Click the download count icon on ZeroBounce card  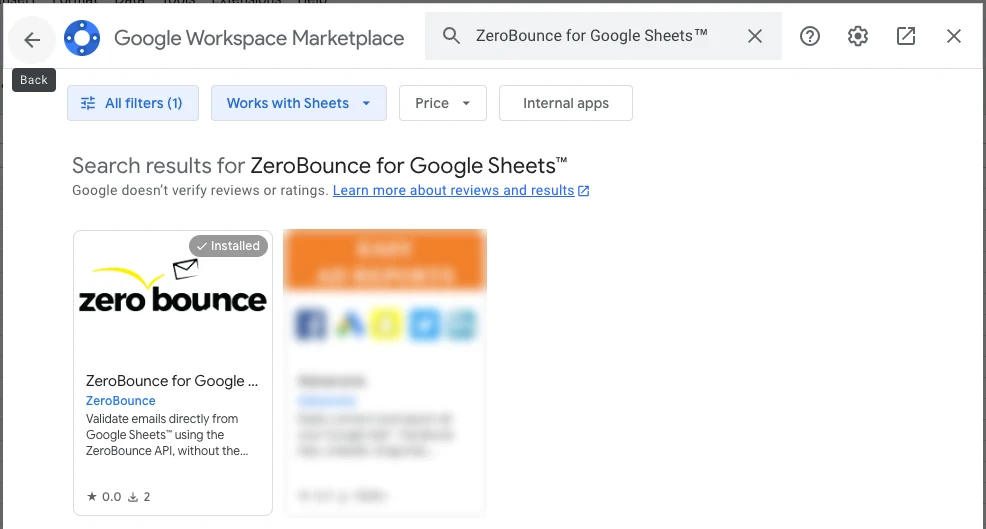pos(133,497)
